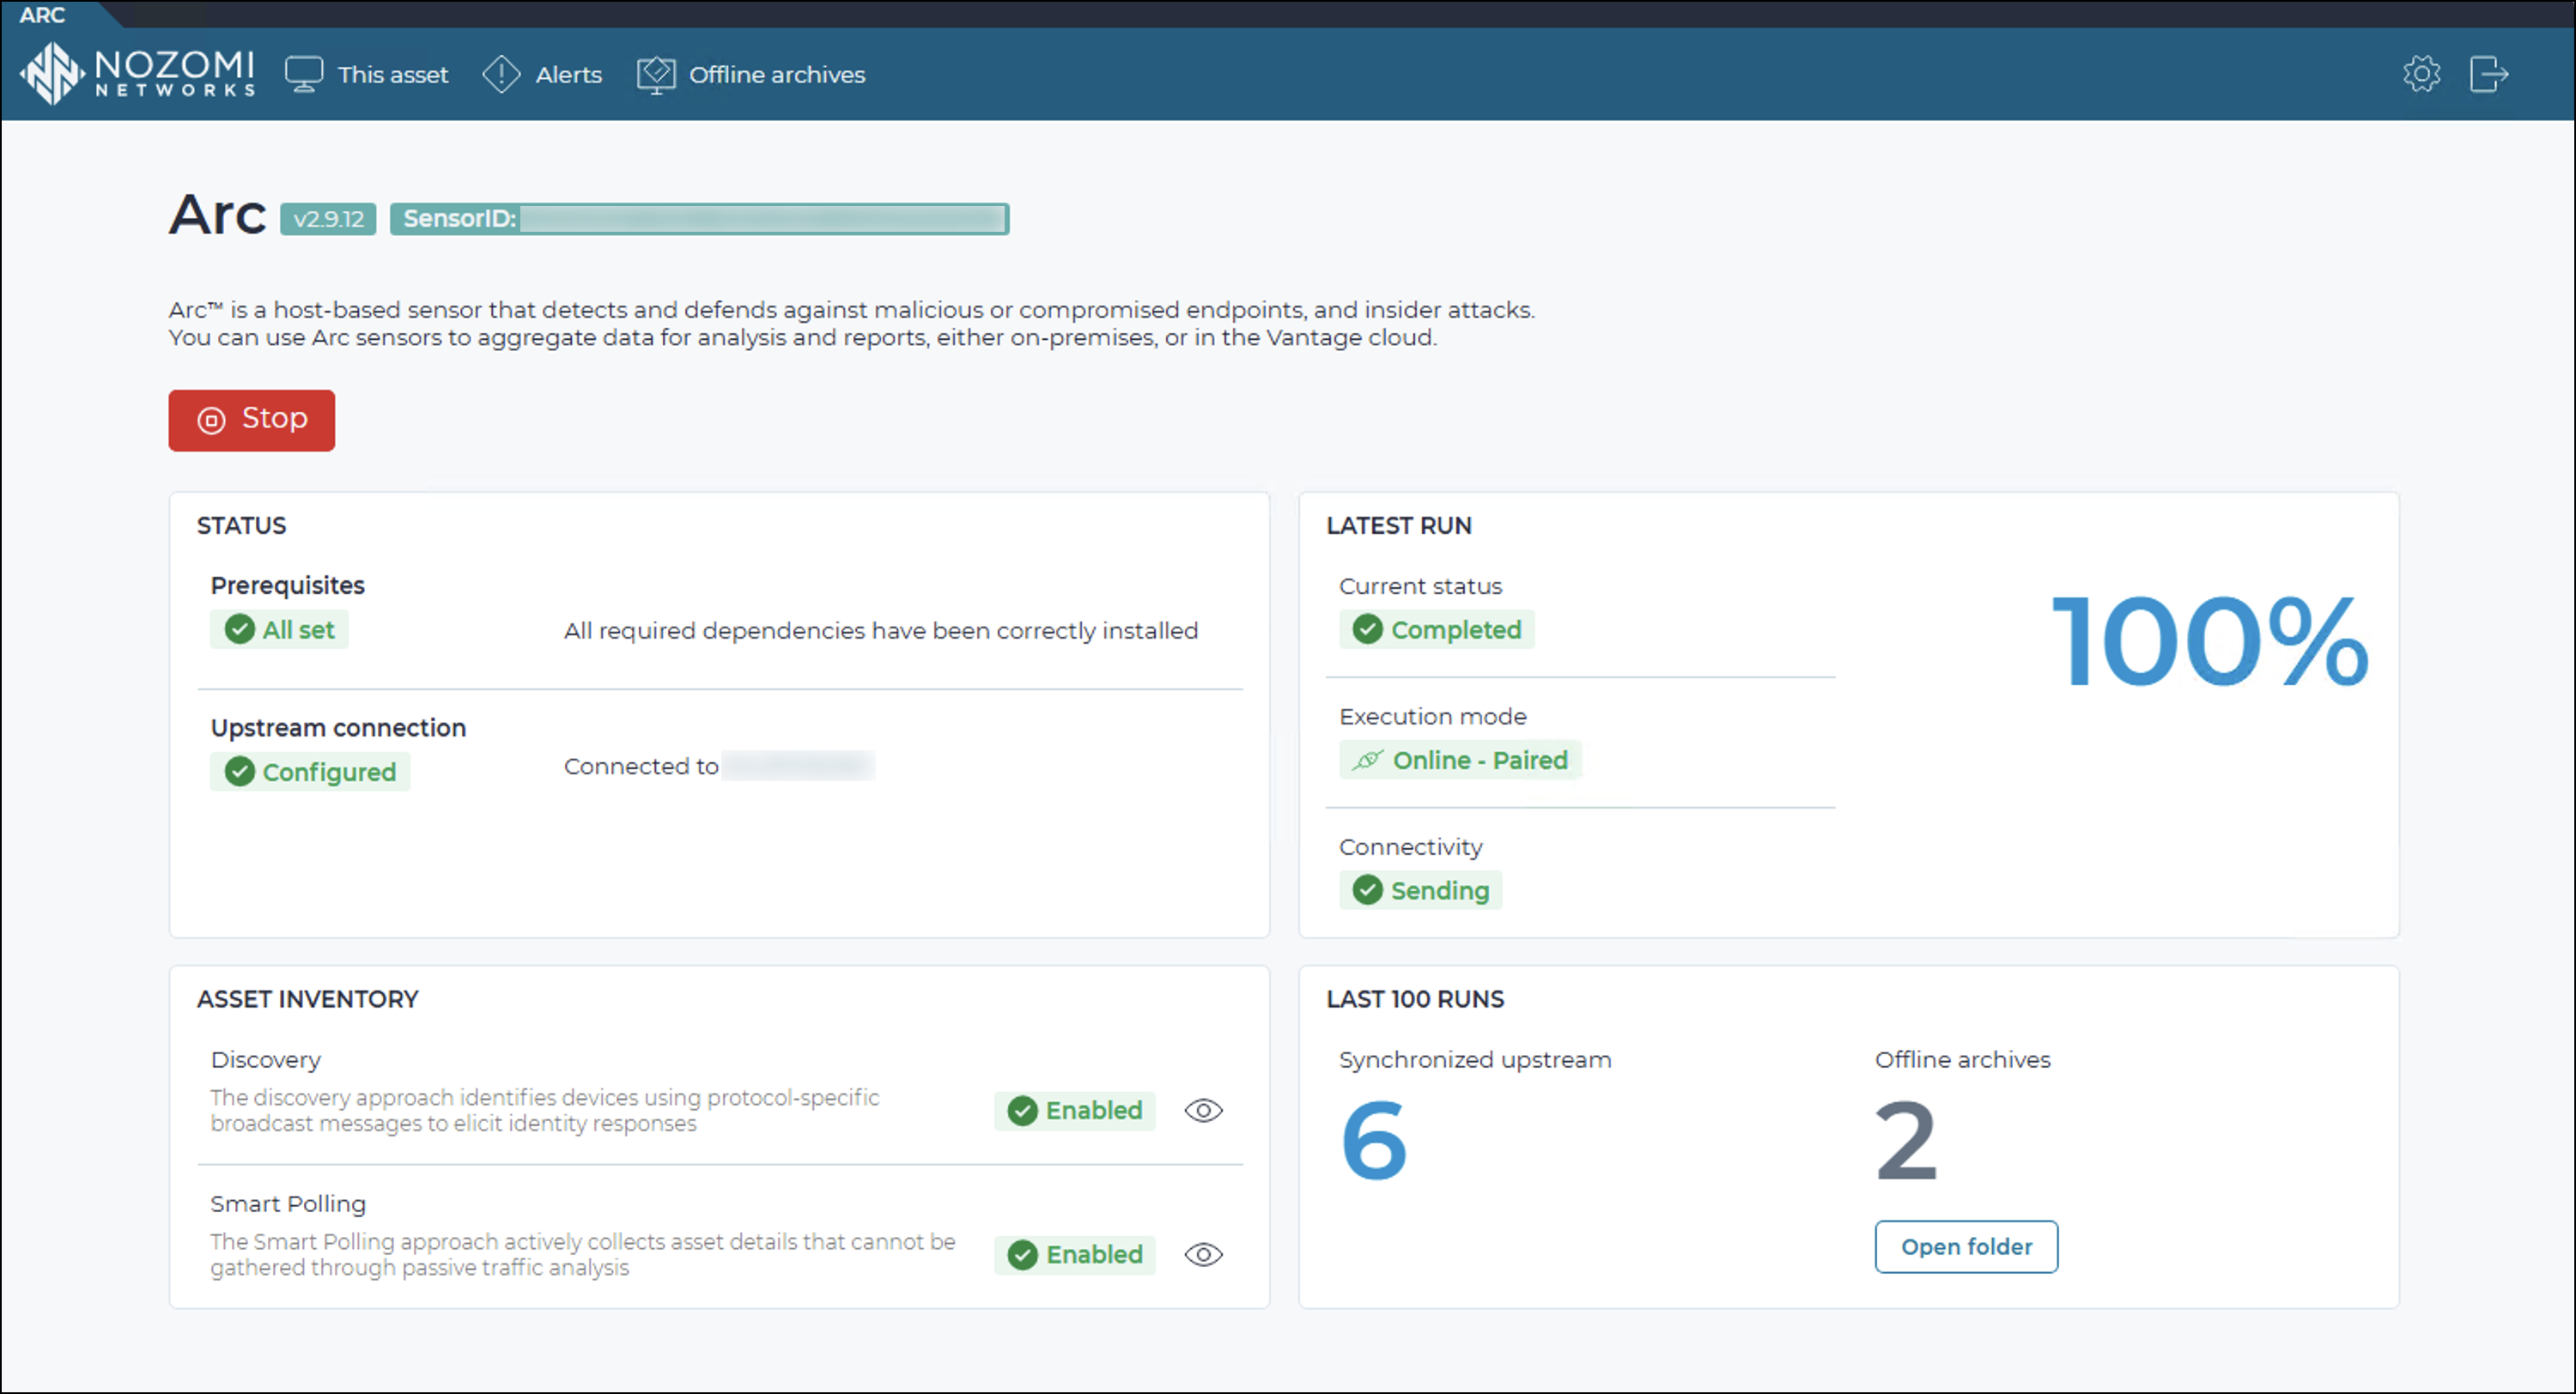2576x1394 pixels.
Task: Open the Offline archives page
Action: pyautogui.click(x=750, y=74)
